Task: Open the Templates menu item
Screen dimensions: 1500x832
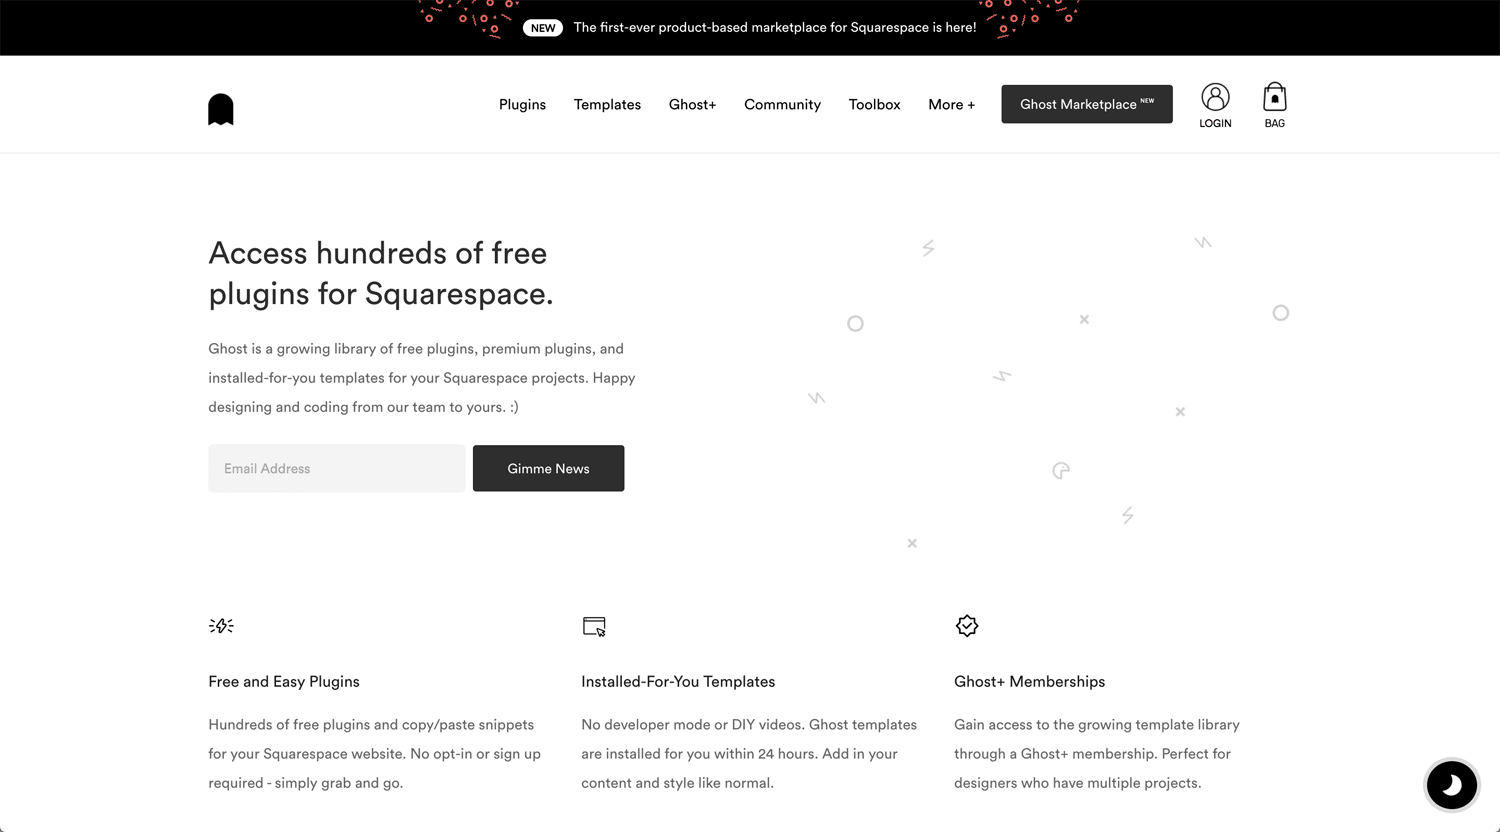Action: [x=607, y=104]
